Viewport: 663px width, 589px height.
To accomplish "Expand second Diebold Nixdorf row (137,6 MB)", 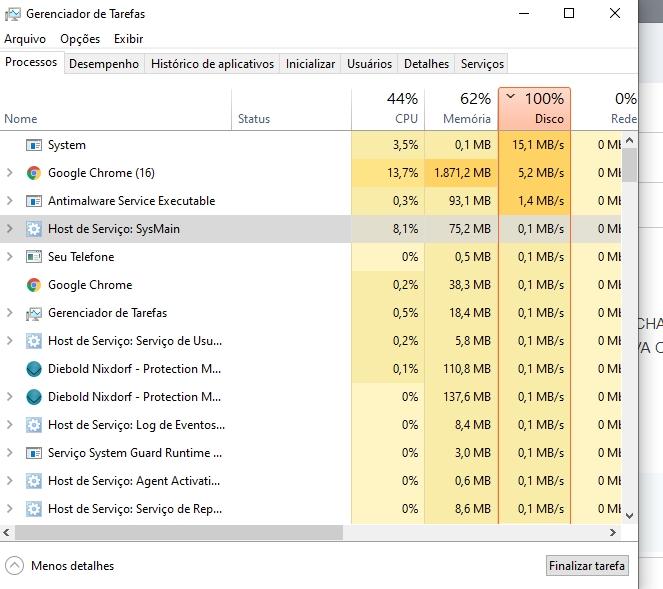I will coord(9,396).
